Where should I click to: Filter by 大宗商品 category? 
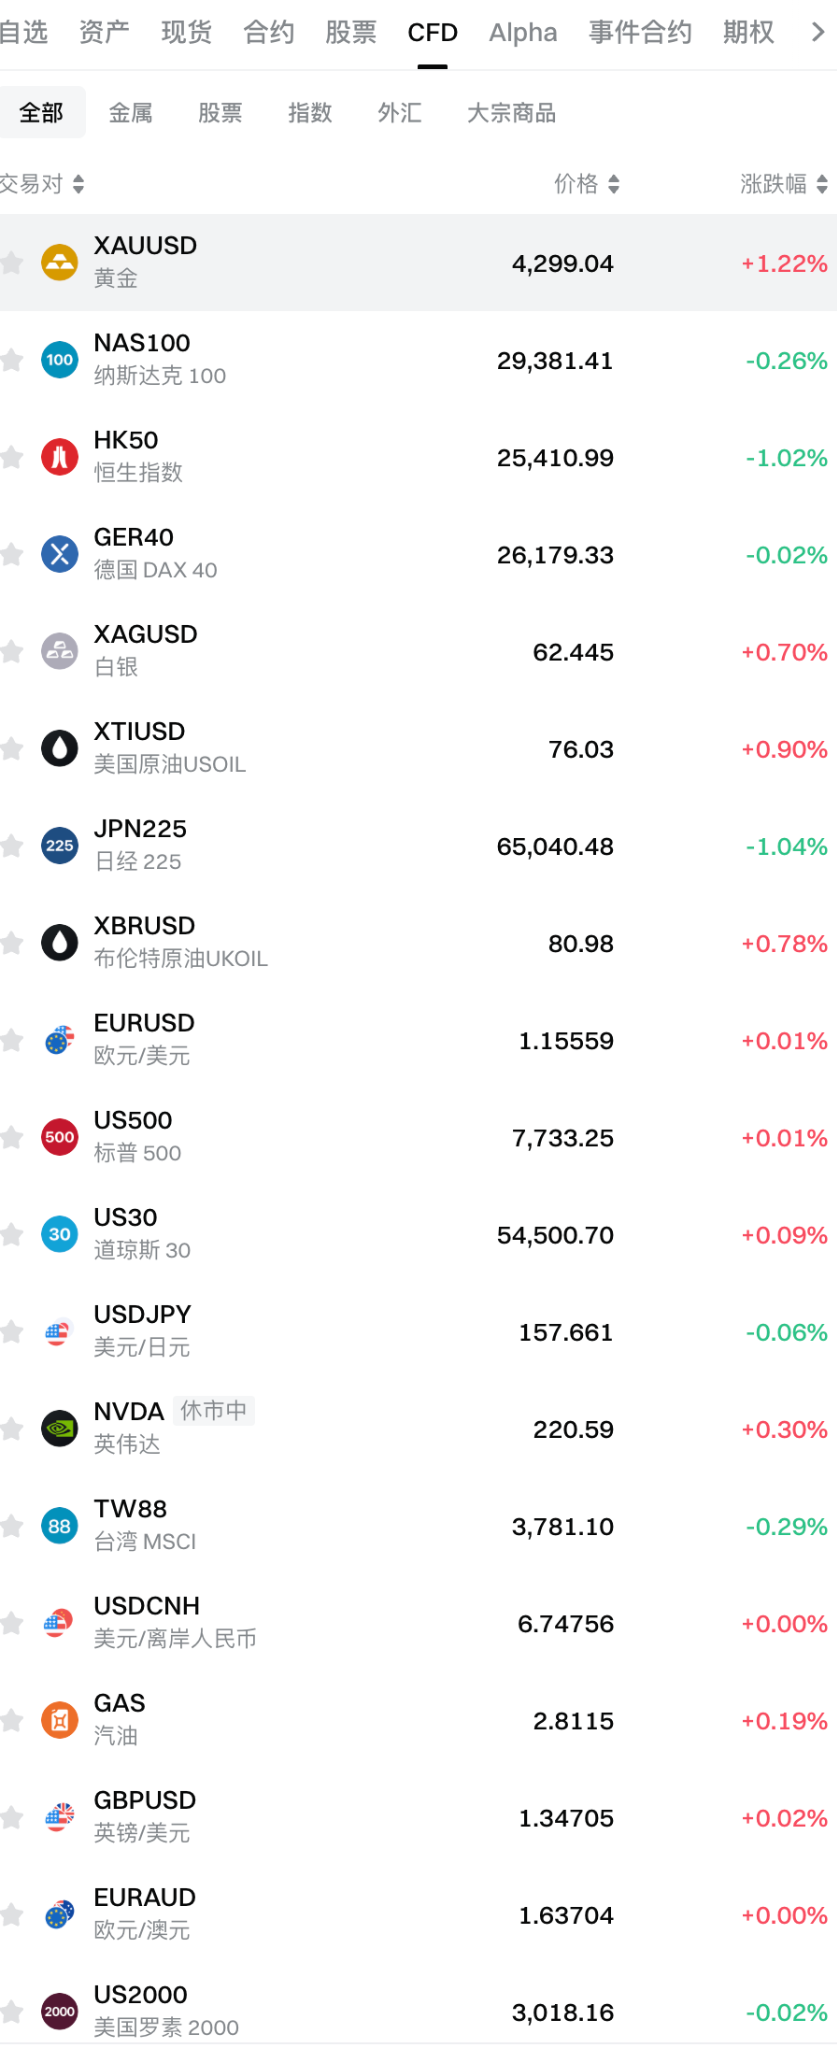coord(512,113)
